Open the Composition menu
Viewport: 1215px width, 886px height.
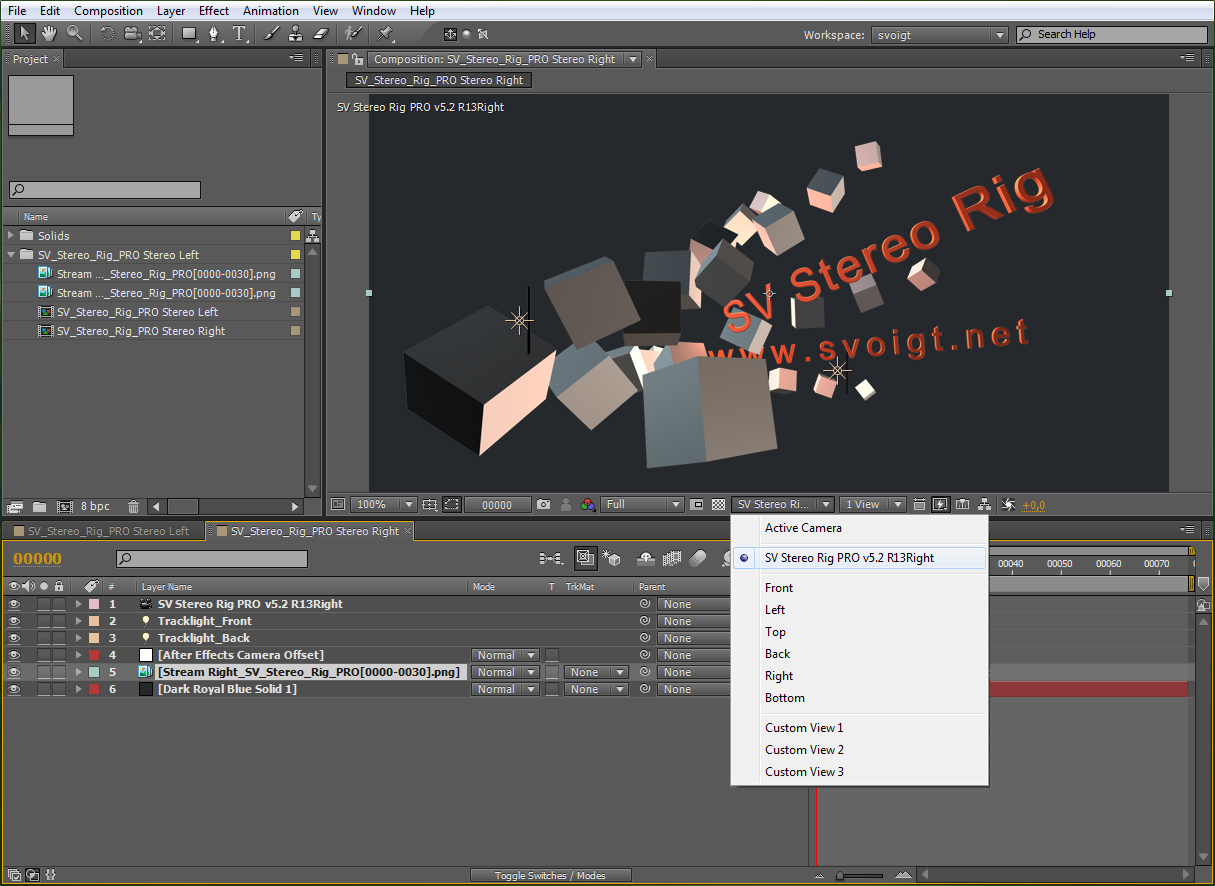point(108,11)
